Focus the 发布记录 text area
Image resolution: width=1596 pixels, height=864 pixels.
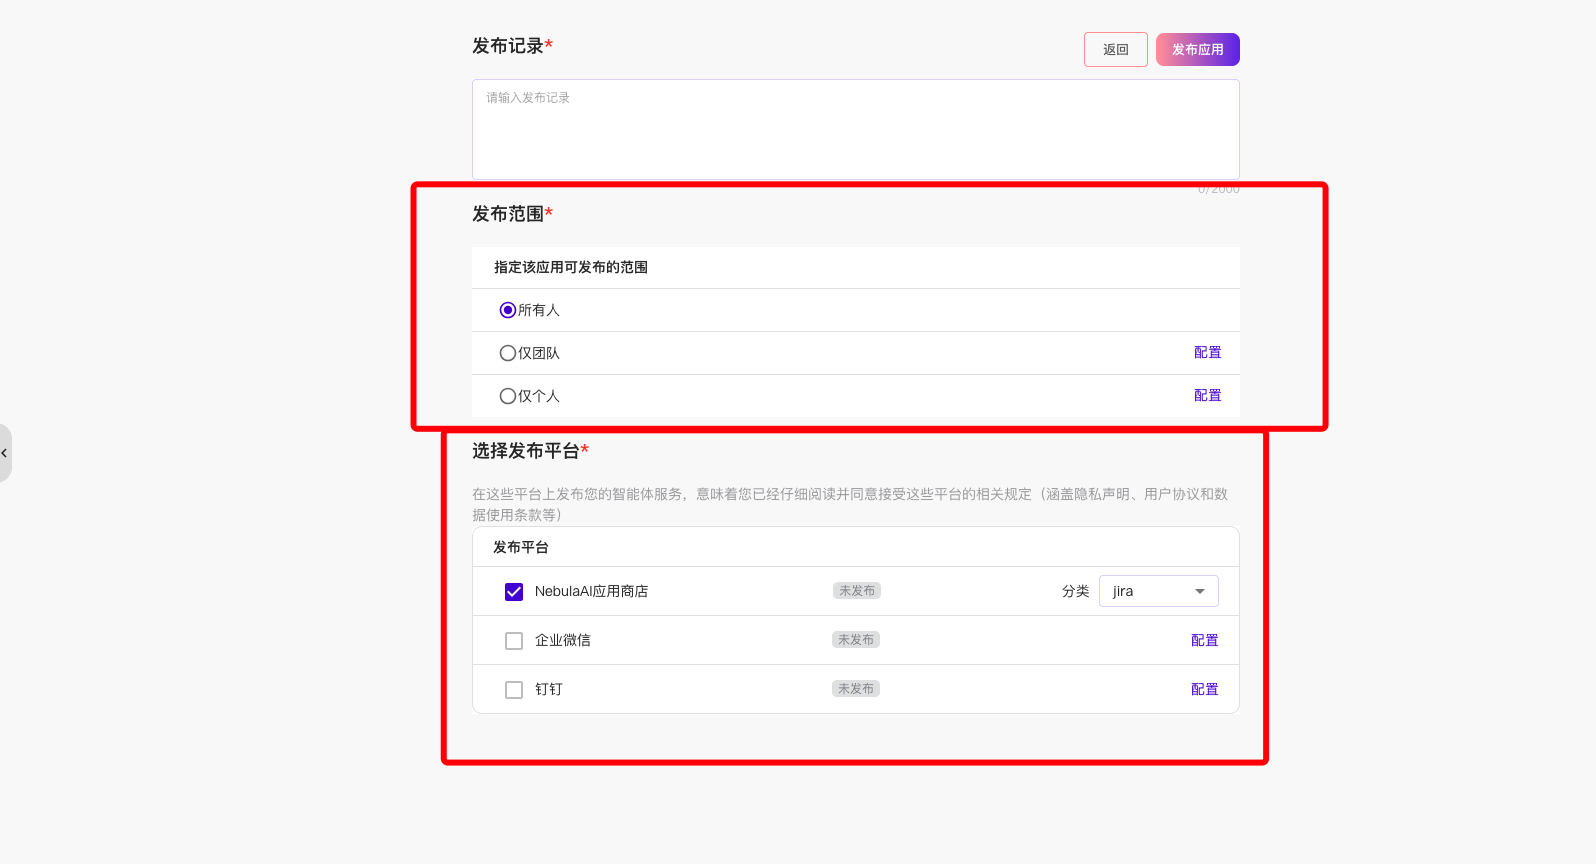pos(855,130)
